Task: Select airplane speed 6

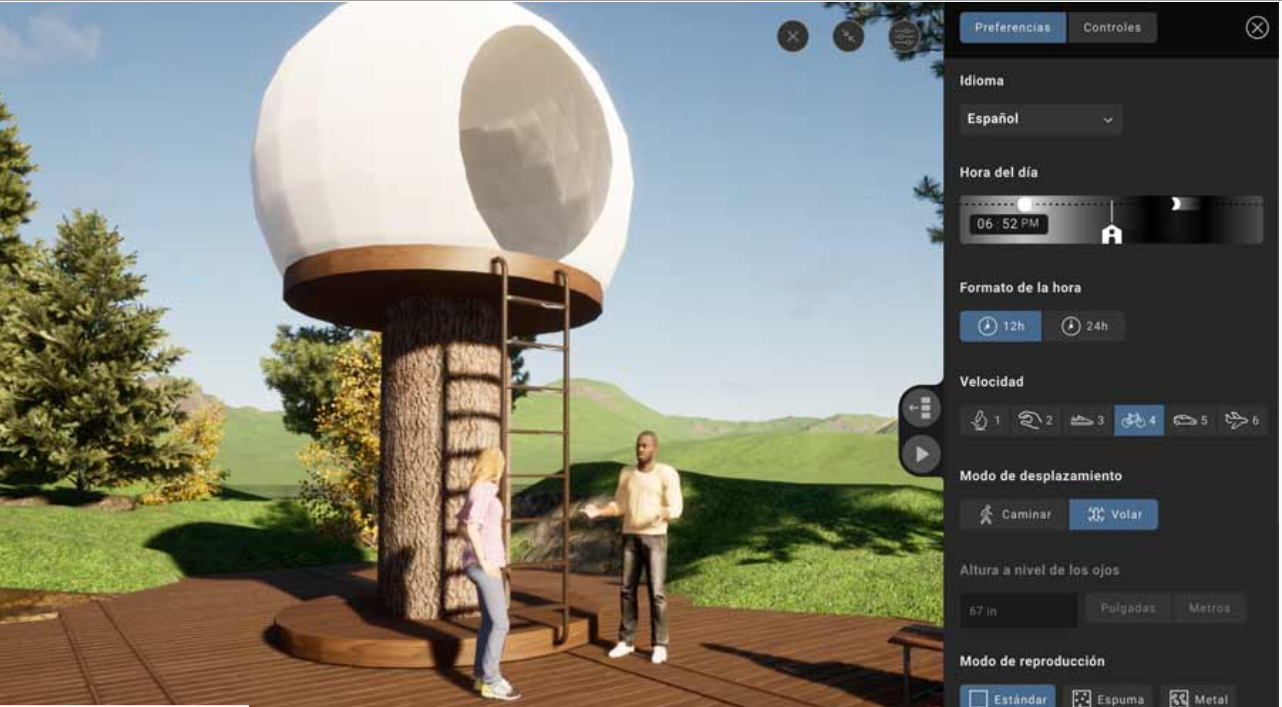Action: [1242, 420]
